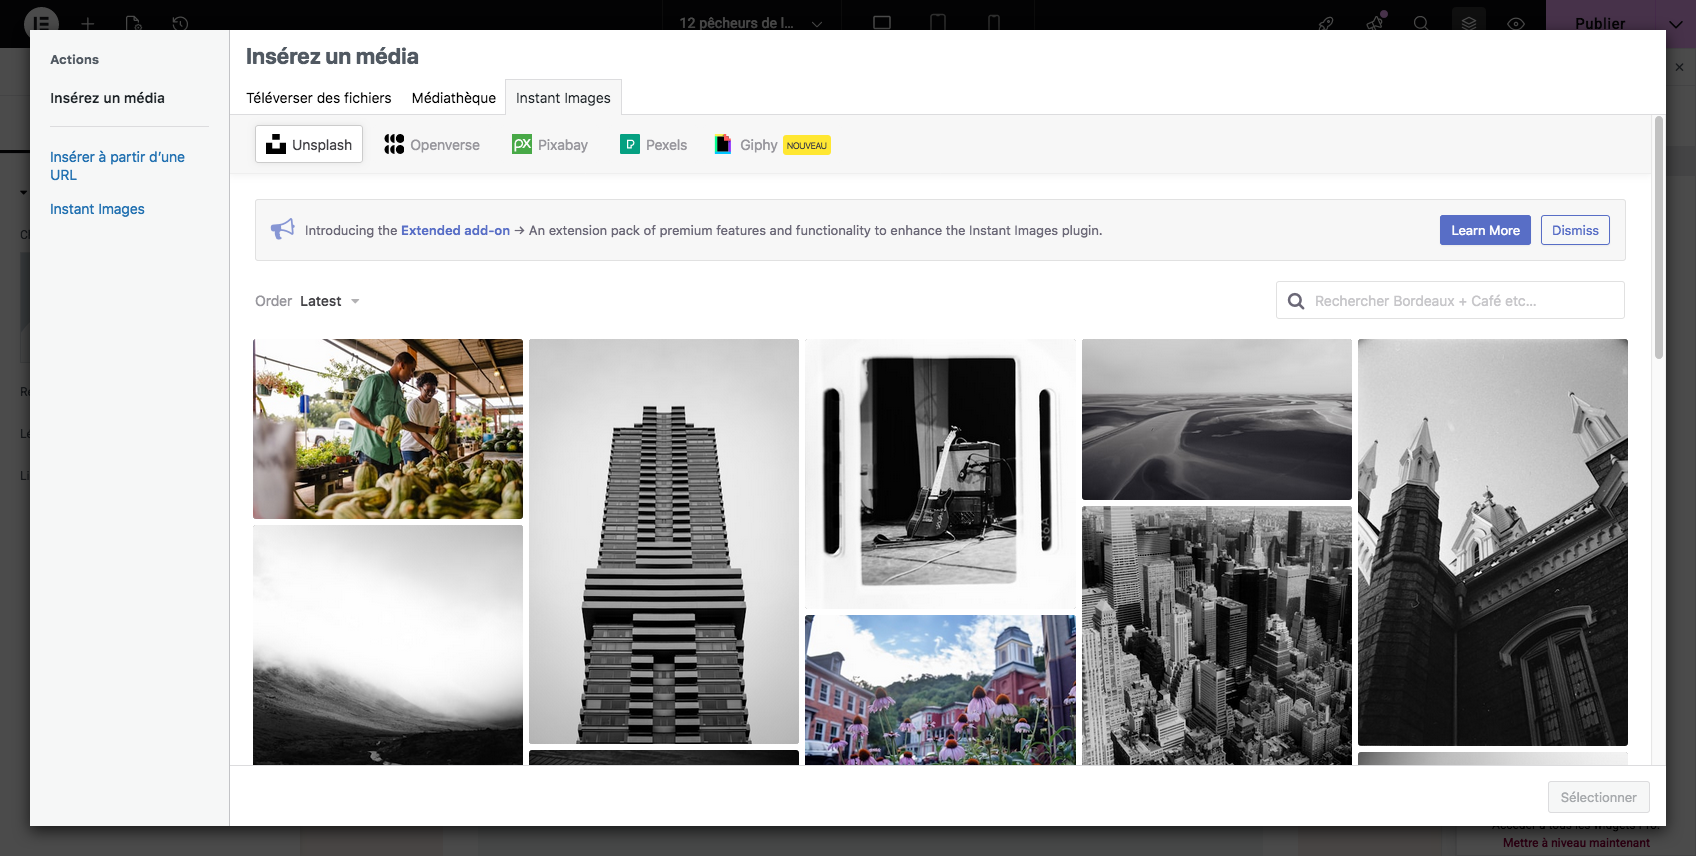Click the Elementor logo in the top bar
Screen dimensions: 1696x856
(x=41, y=22)
